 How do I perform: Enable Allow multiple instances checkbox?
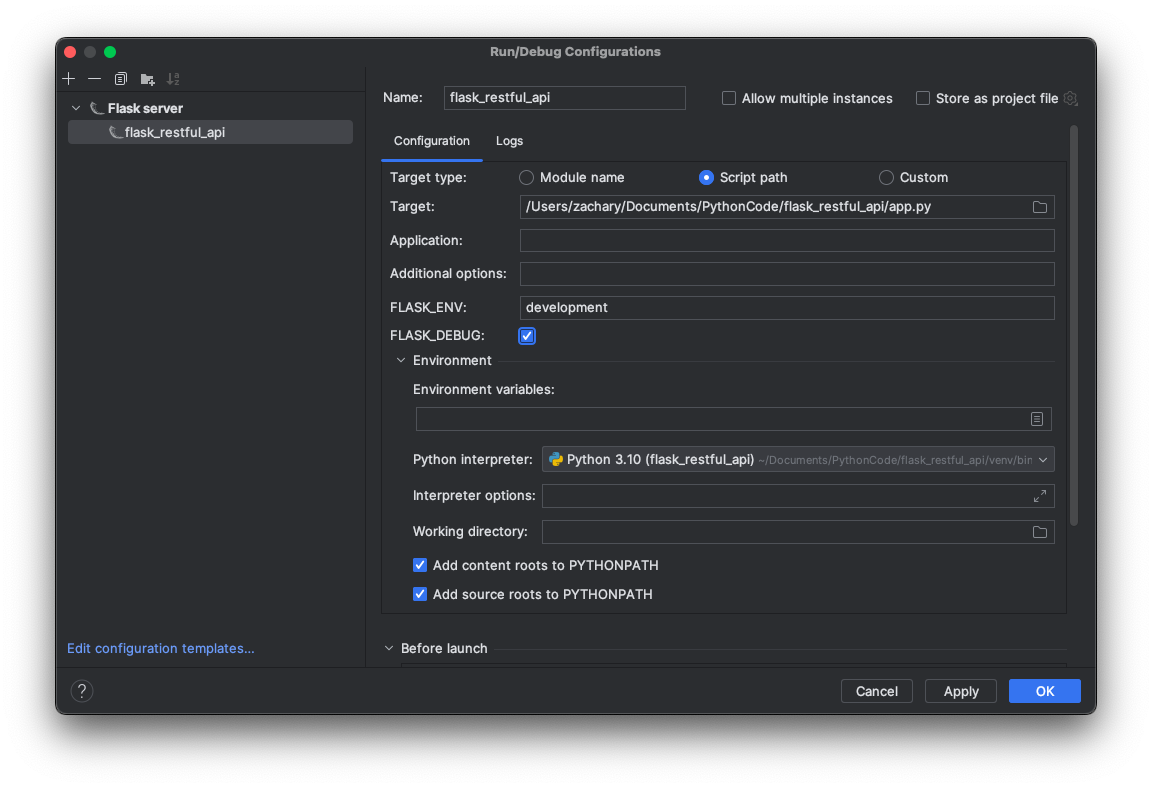[x=729, y=98]
